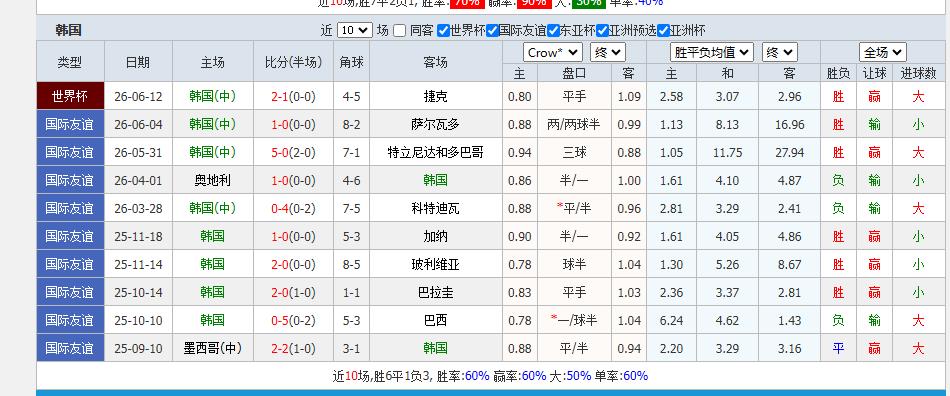Viewport: 950px width, 396px height.
Task: Open the 全场 dropdown
Action: [883, 53]
